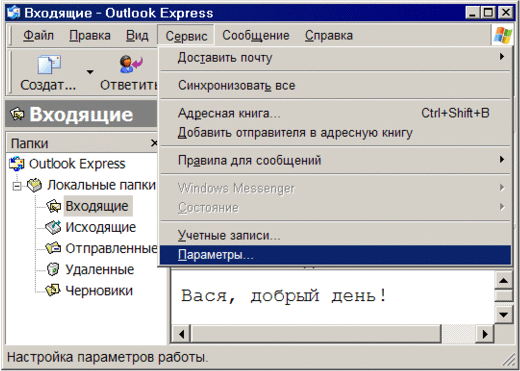The image size is (520, 371).
Task: Open Учетные записи entry
Action: pos(335,235)
